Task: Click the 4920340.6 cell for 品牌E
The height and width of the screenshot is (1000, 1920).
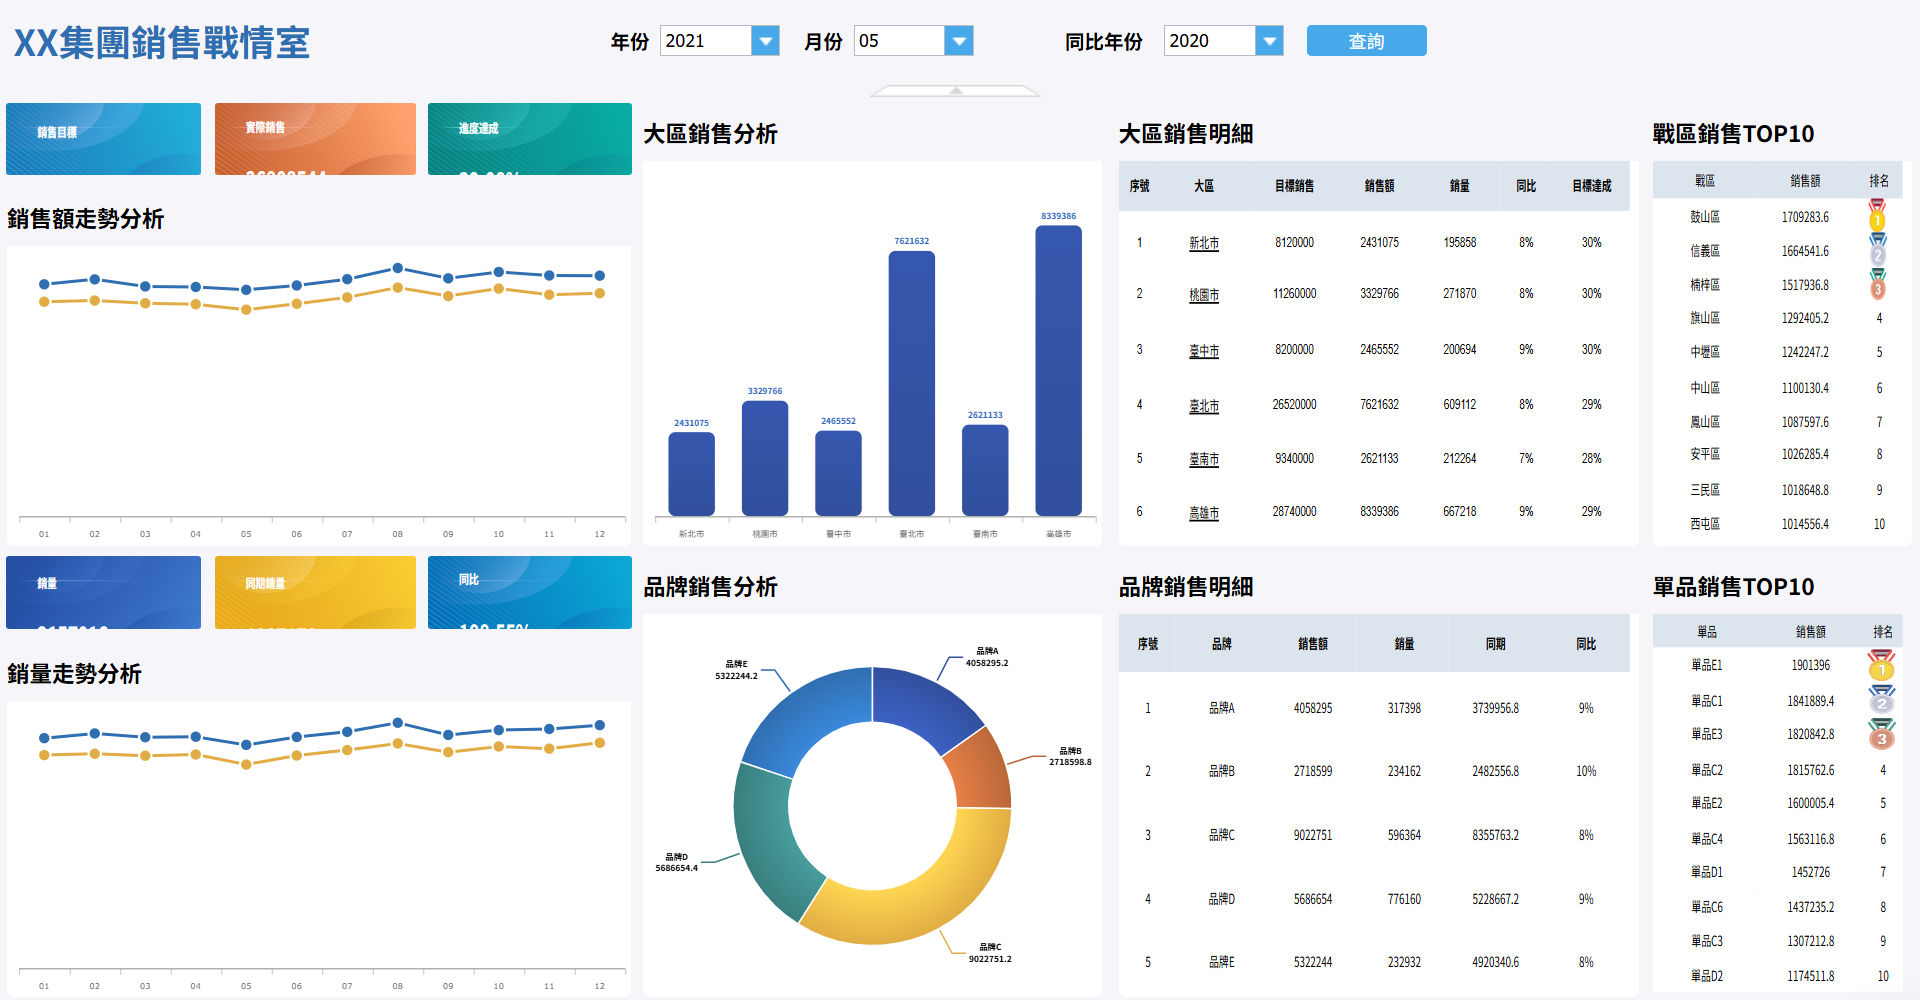Action: 1495,962
